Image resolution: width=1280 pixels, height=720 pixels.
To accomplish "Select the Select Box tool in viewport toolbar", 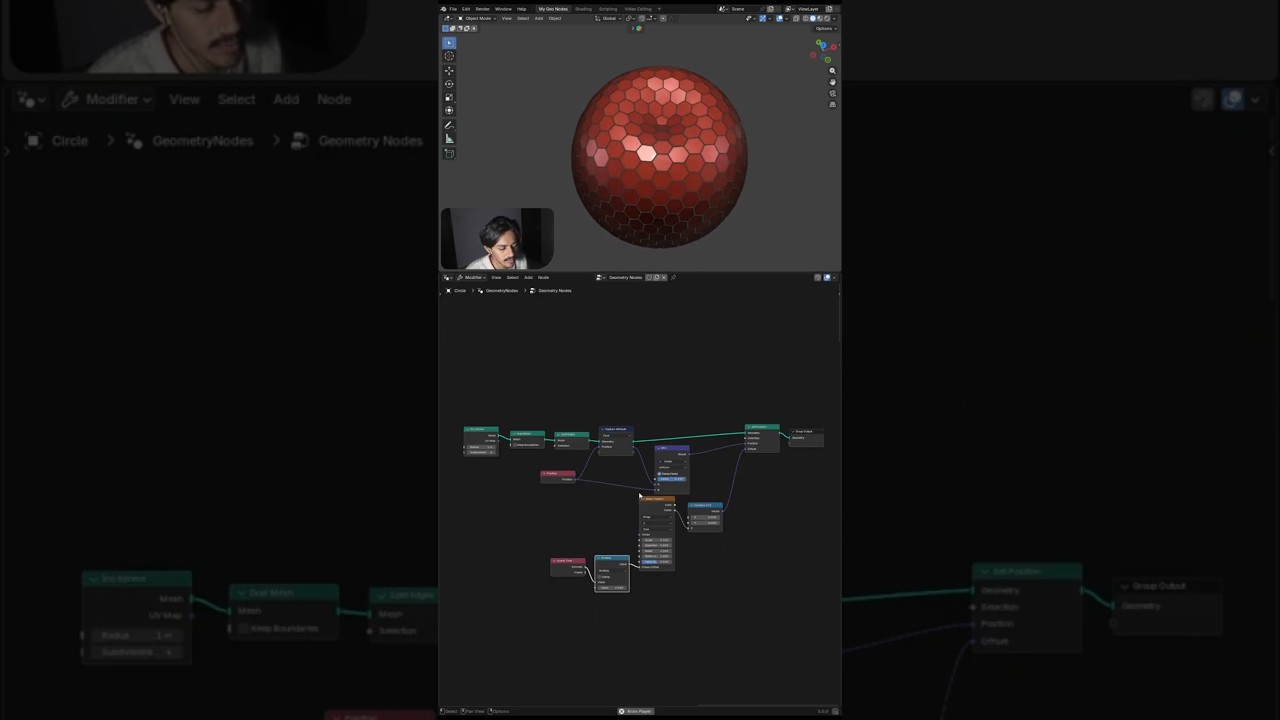I will point(449,42).
